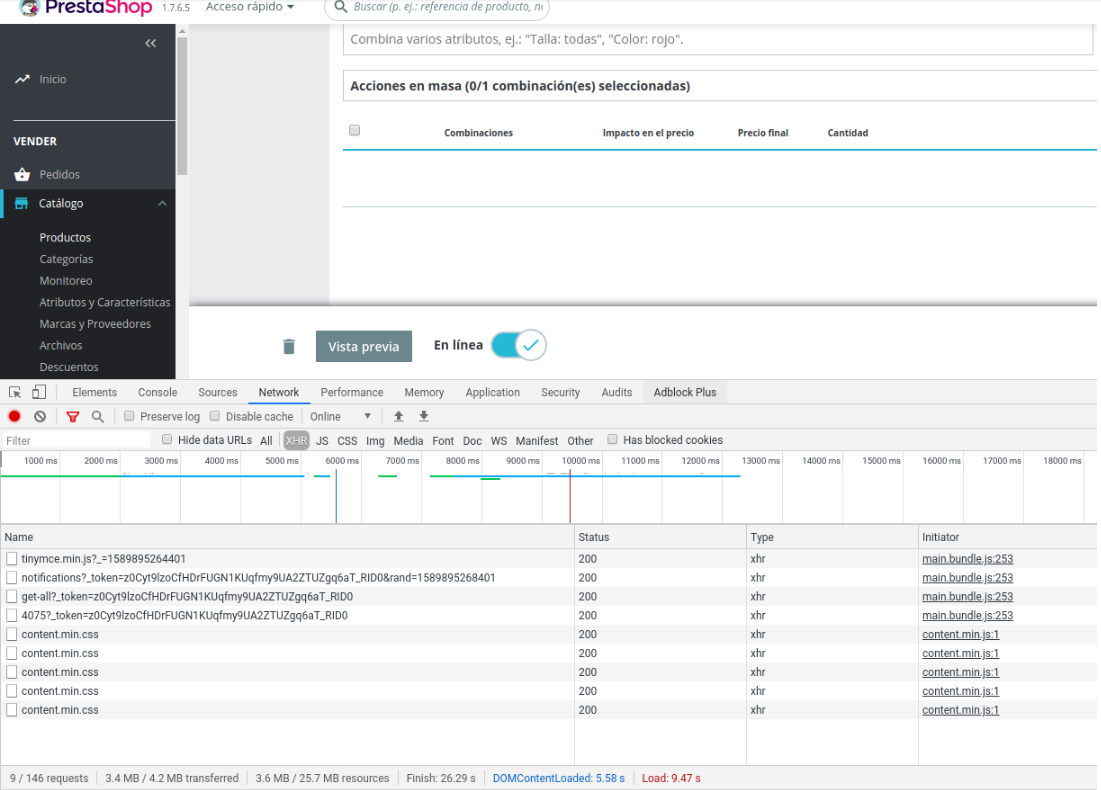Click the Status column header
This screenshot has width=1101, height=790.
coord(660,537)
